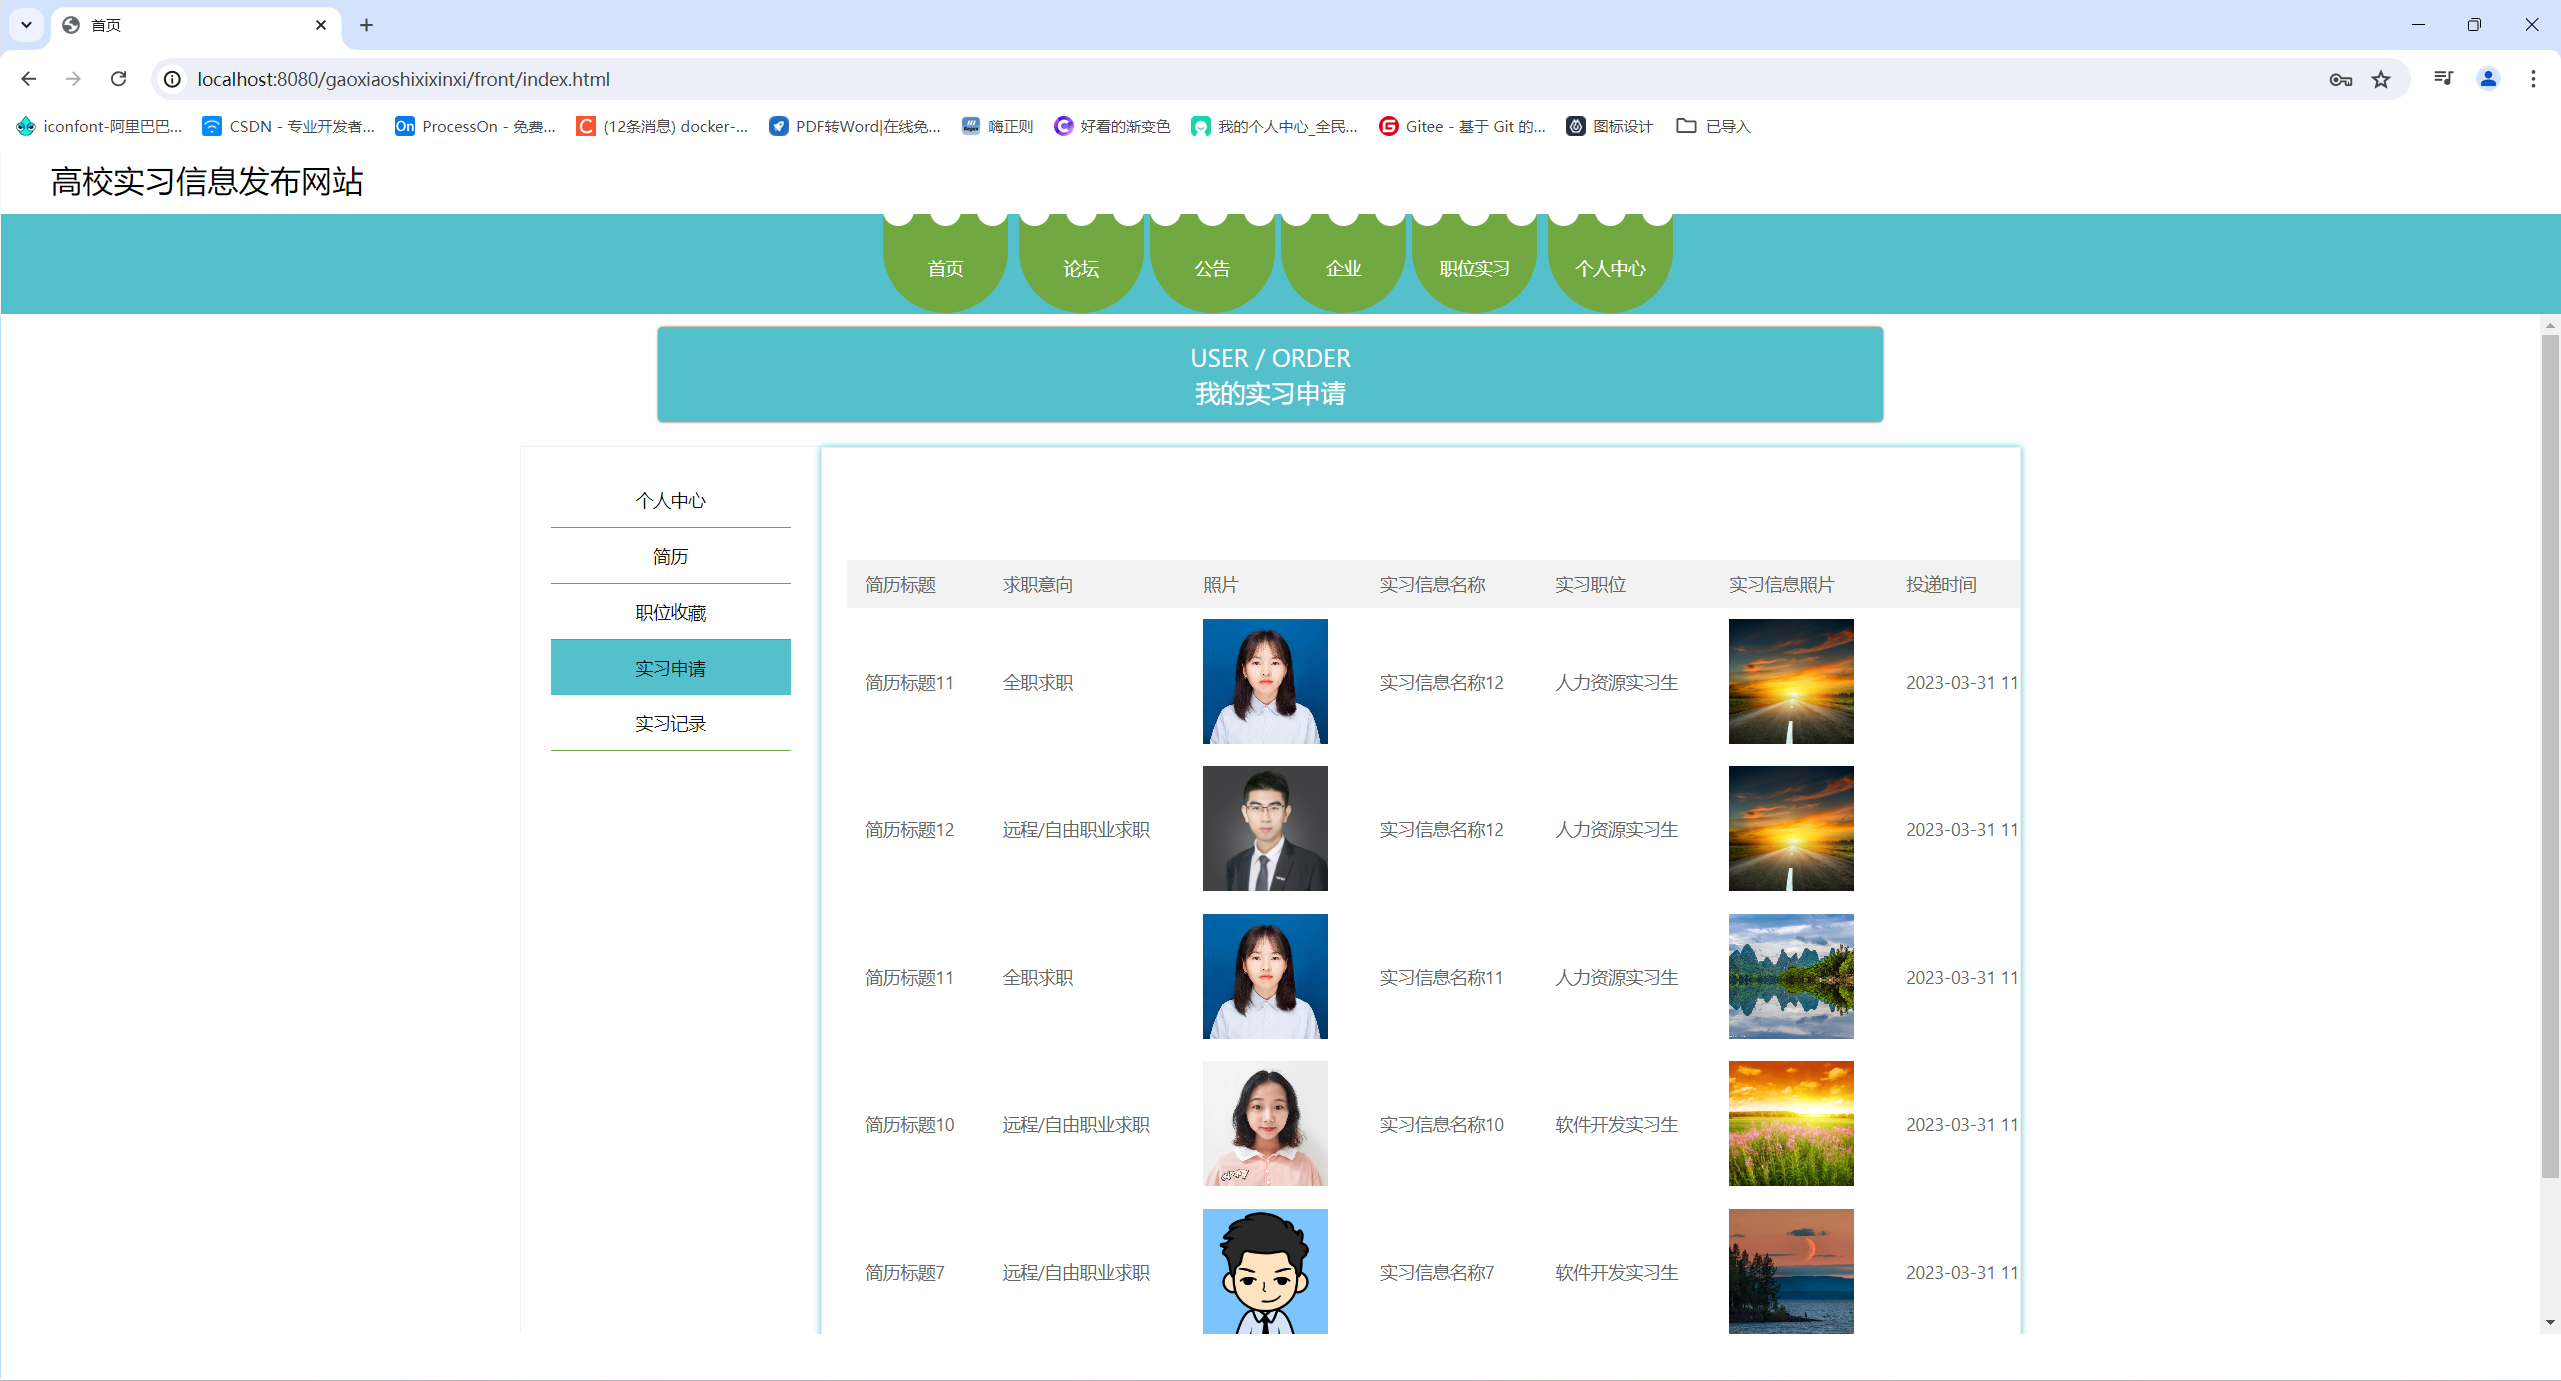Select 公告 in navigation bar
2561x1381 pixels.
click(1212, 268)
